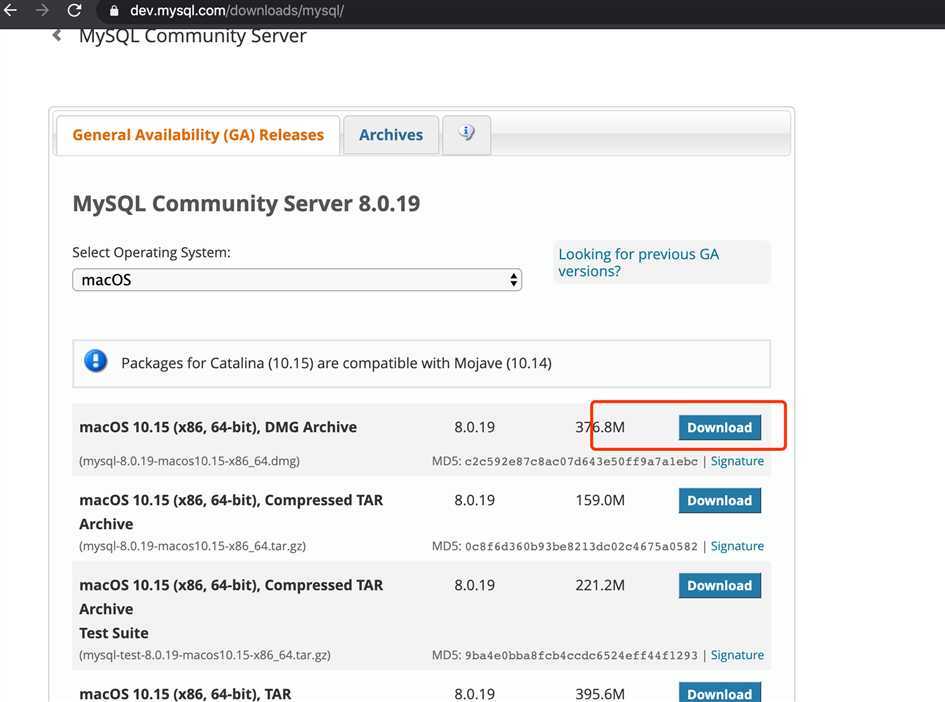Open the Select Operating System dropdown showing macOS
The width and height of the screenshot is (945, 702).
point(297,280)
